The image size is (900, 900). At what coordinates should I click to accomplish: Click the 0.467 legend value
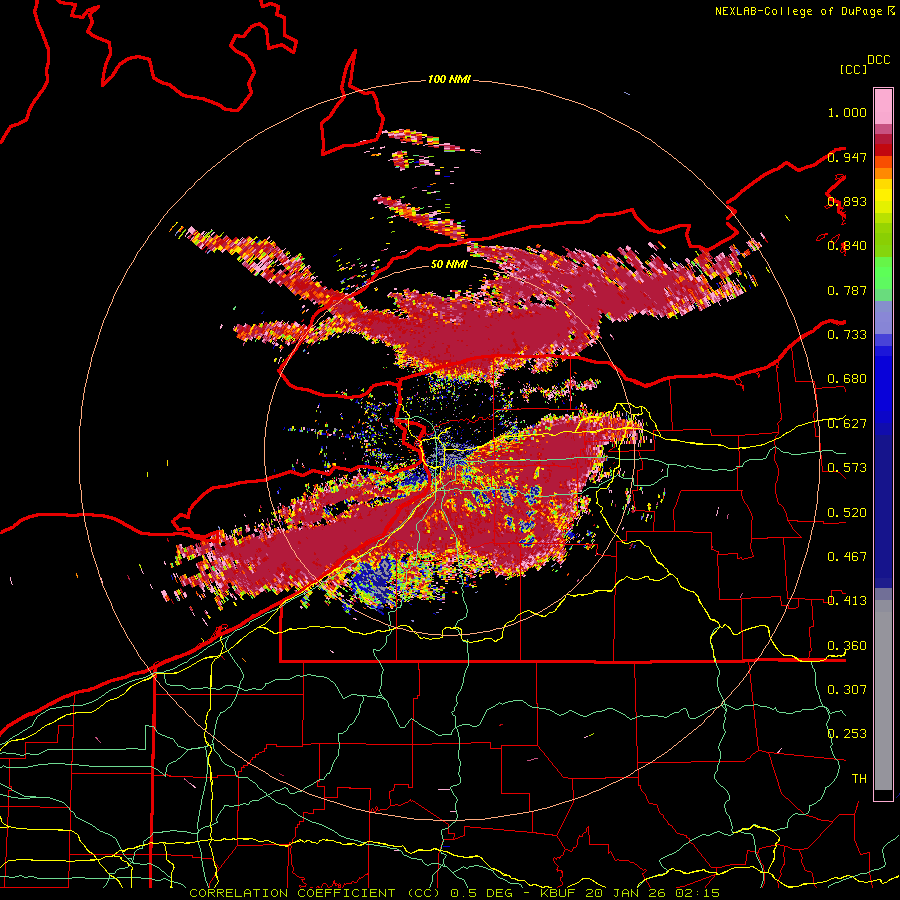coord(847,557)
